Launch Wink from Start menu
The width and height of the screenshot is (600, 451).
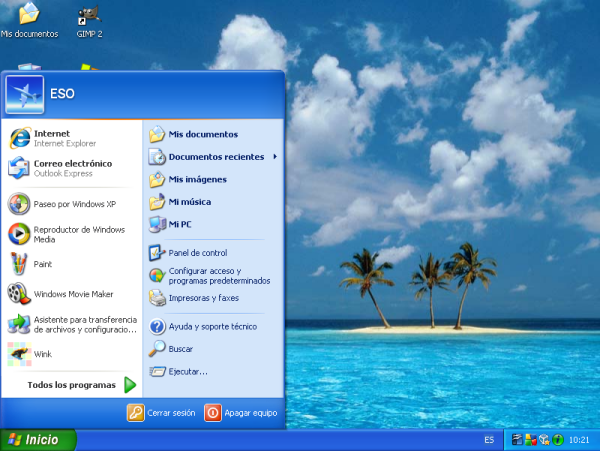pyautogui.click(x=42, y=354)
